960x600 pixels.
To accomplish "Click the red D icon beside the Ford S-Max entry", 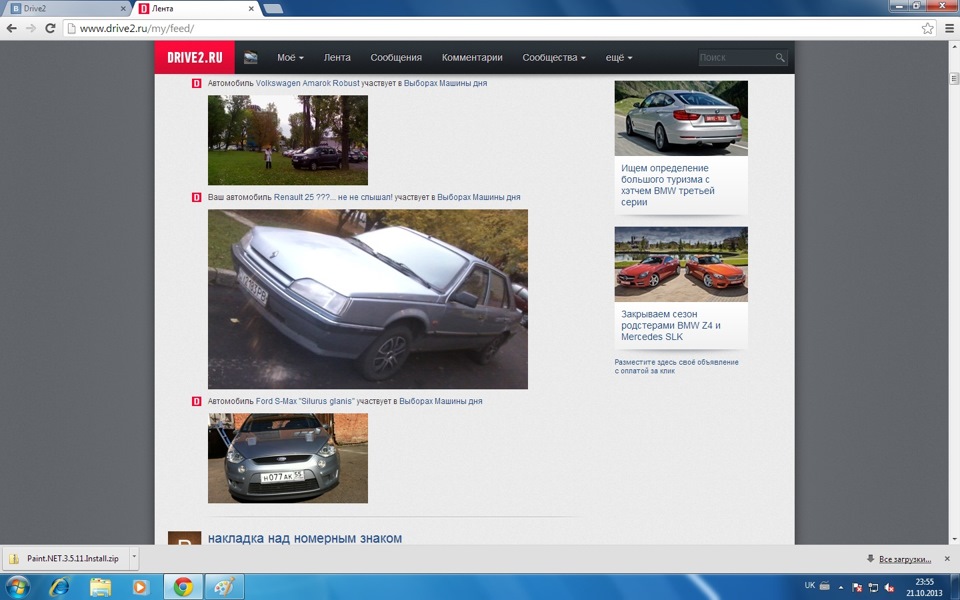I will click(197, 401).
